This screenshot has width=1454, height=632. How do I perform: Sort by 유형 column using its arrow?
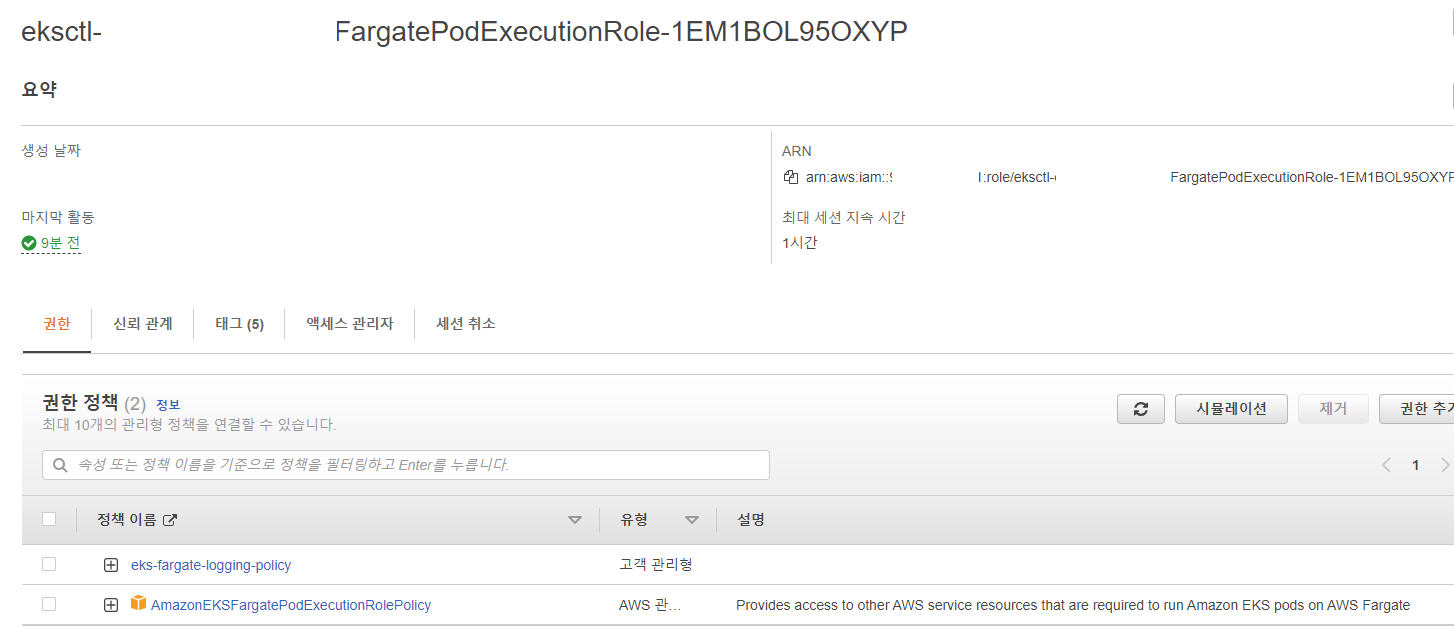(x=692, y=520)
